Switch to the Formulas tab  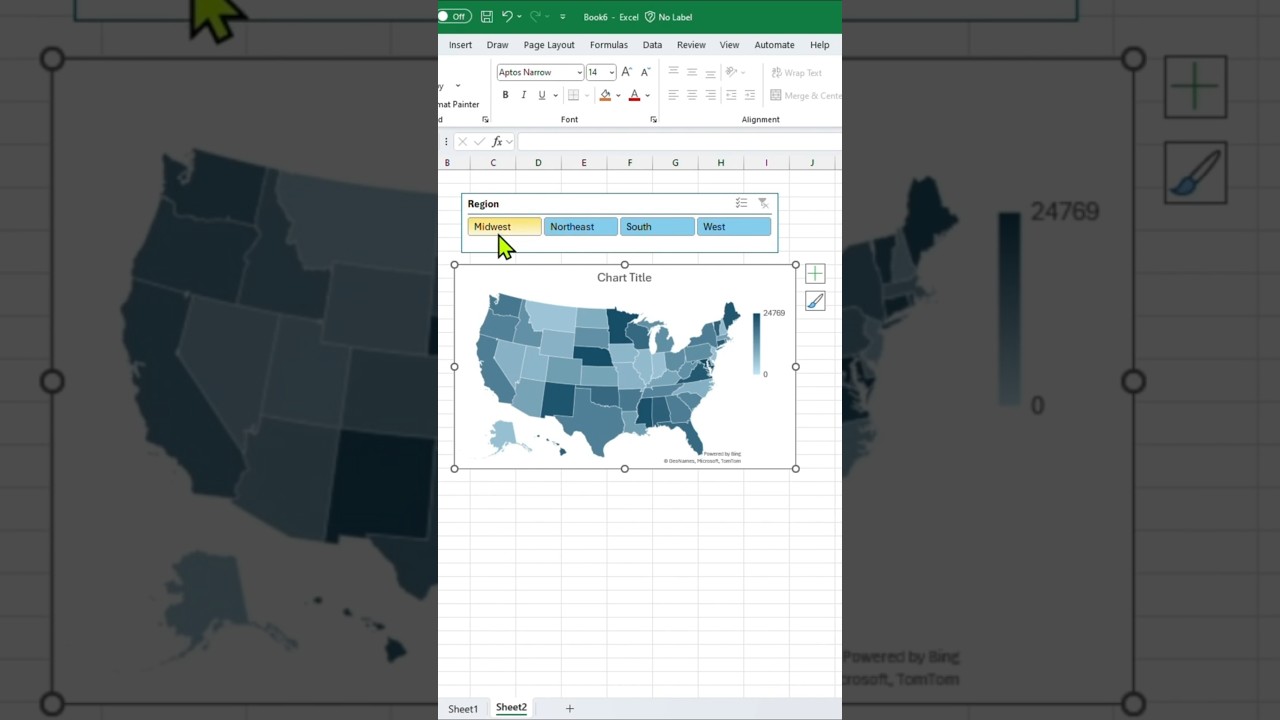click(609, 45)
